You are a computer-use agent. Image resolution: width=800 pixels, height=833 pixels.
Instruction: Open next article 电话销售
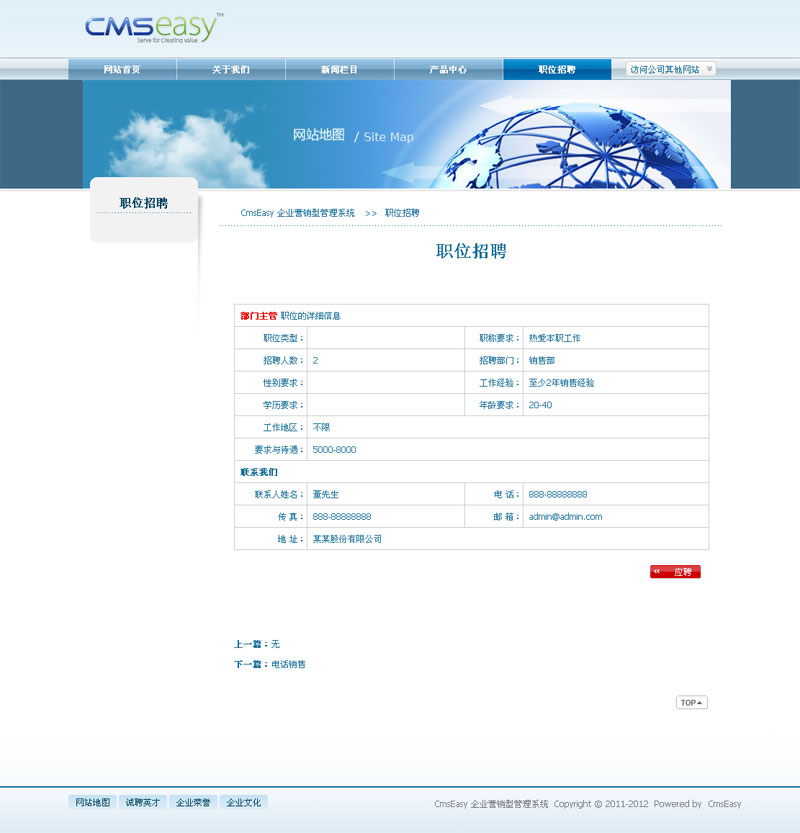[289, 664]
